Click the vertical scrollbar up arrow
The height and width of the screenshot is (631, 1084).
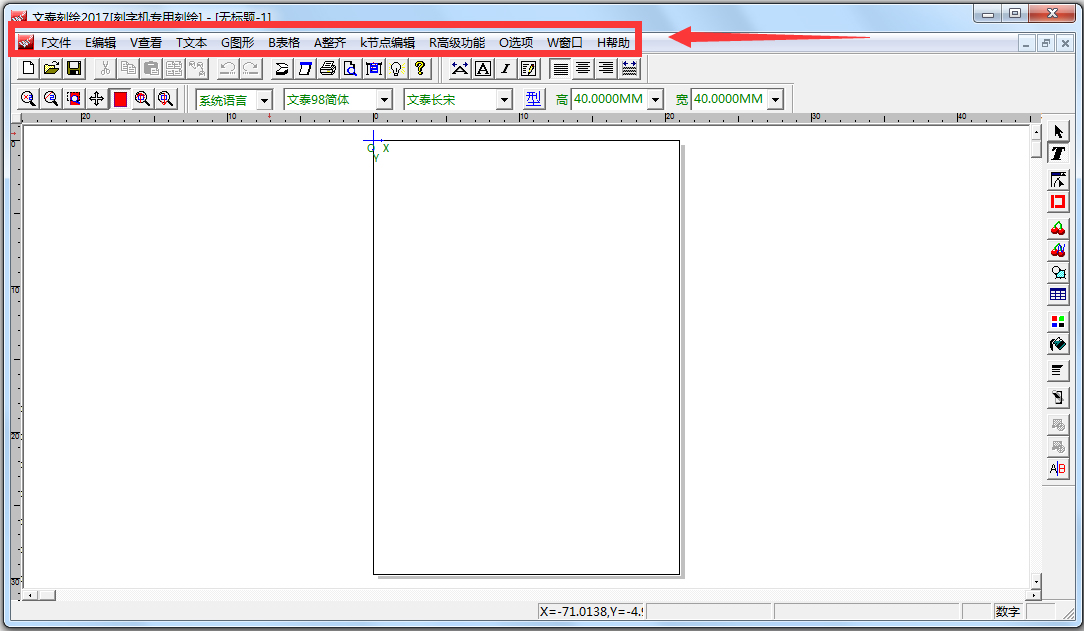click(1036, 131)
